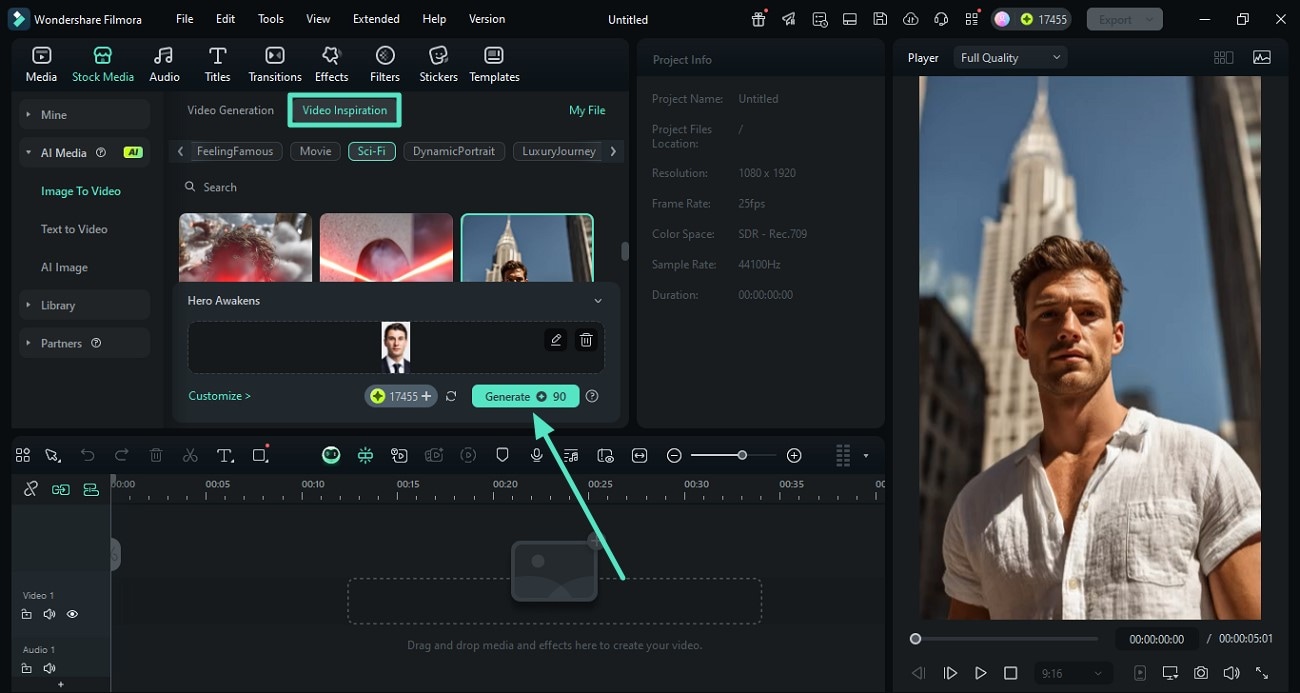Open the Filters panel
Screen dimensions: 1300x693
385,64
